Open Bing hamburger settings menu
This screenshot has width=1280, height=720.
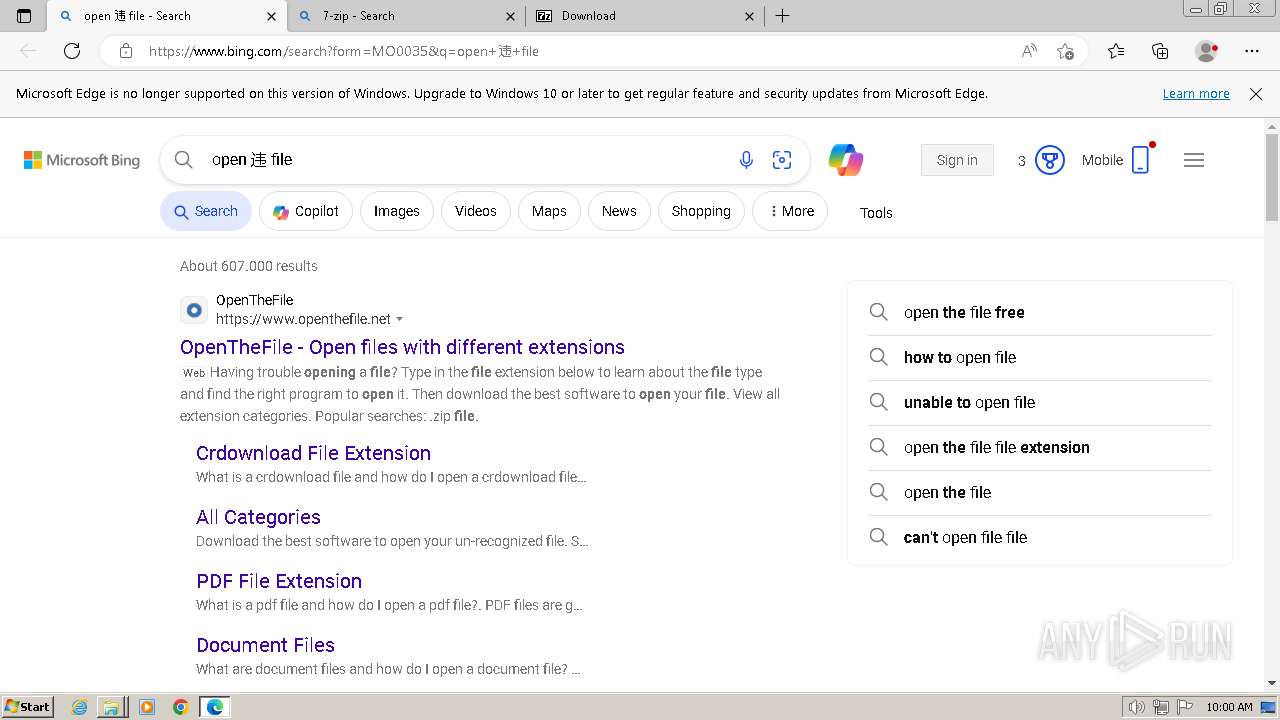(1194, 160)
